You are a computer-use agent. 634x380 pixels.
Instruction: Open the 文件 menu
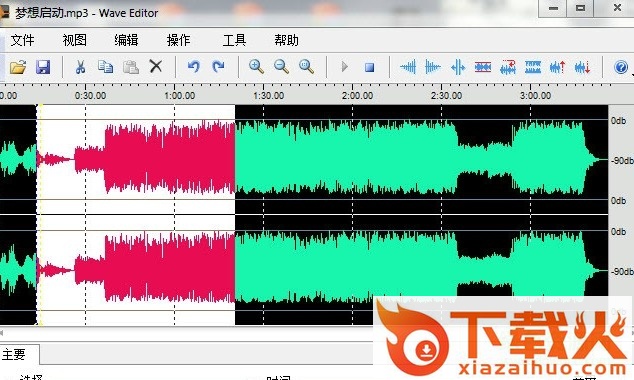22,40
